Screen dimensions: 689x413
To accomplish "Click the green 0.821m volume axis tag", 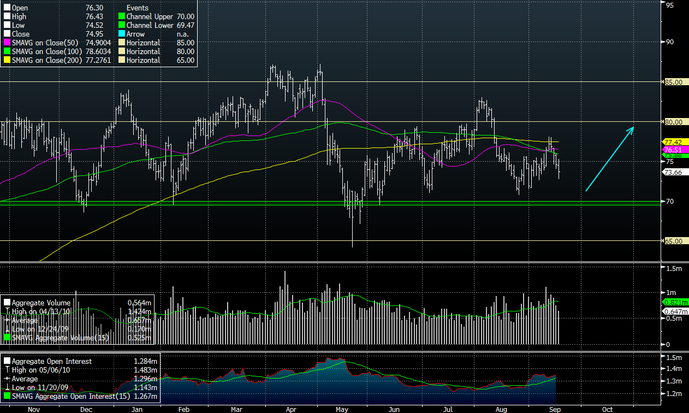I will [x=675, y=302].
